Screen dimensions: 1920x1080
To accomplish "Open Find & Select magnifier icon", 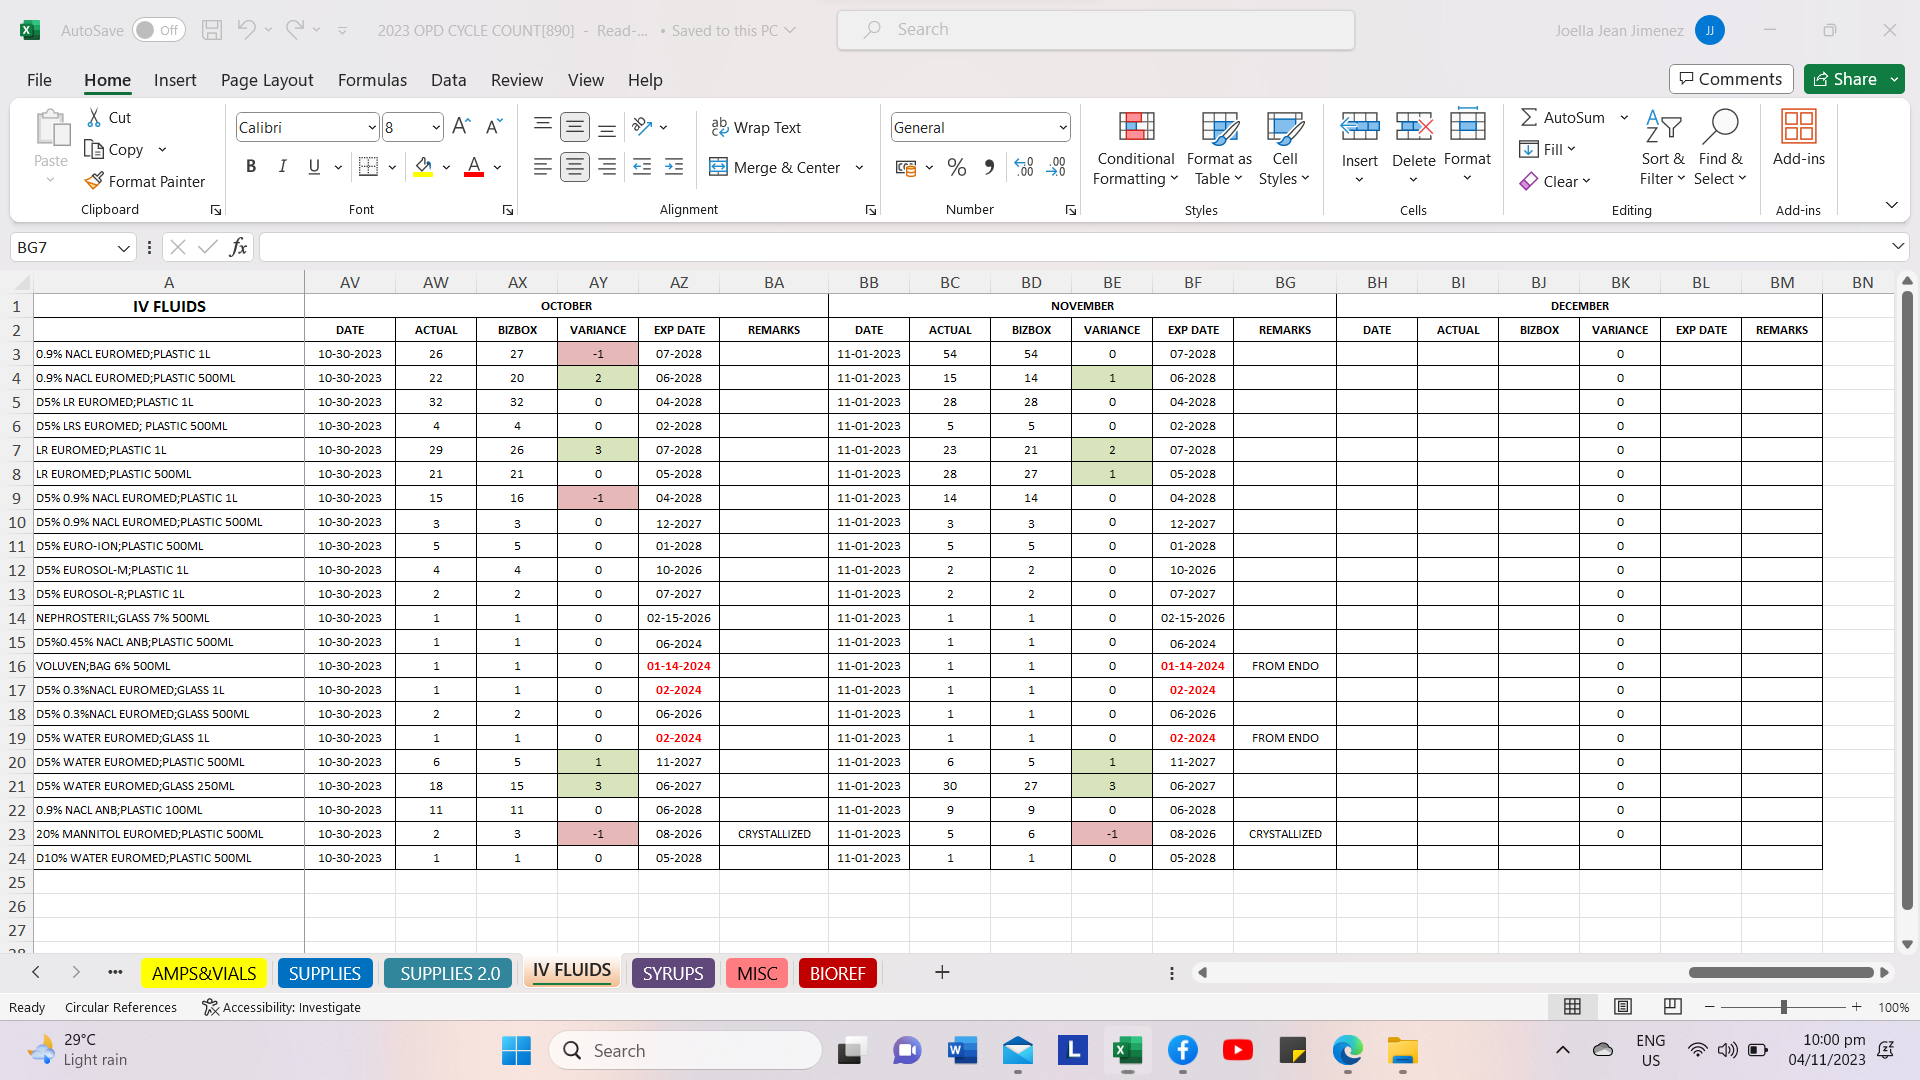I will [x=1720, y=127].
